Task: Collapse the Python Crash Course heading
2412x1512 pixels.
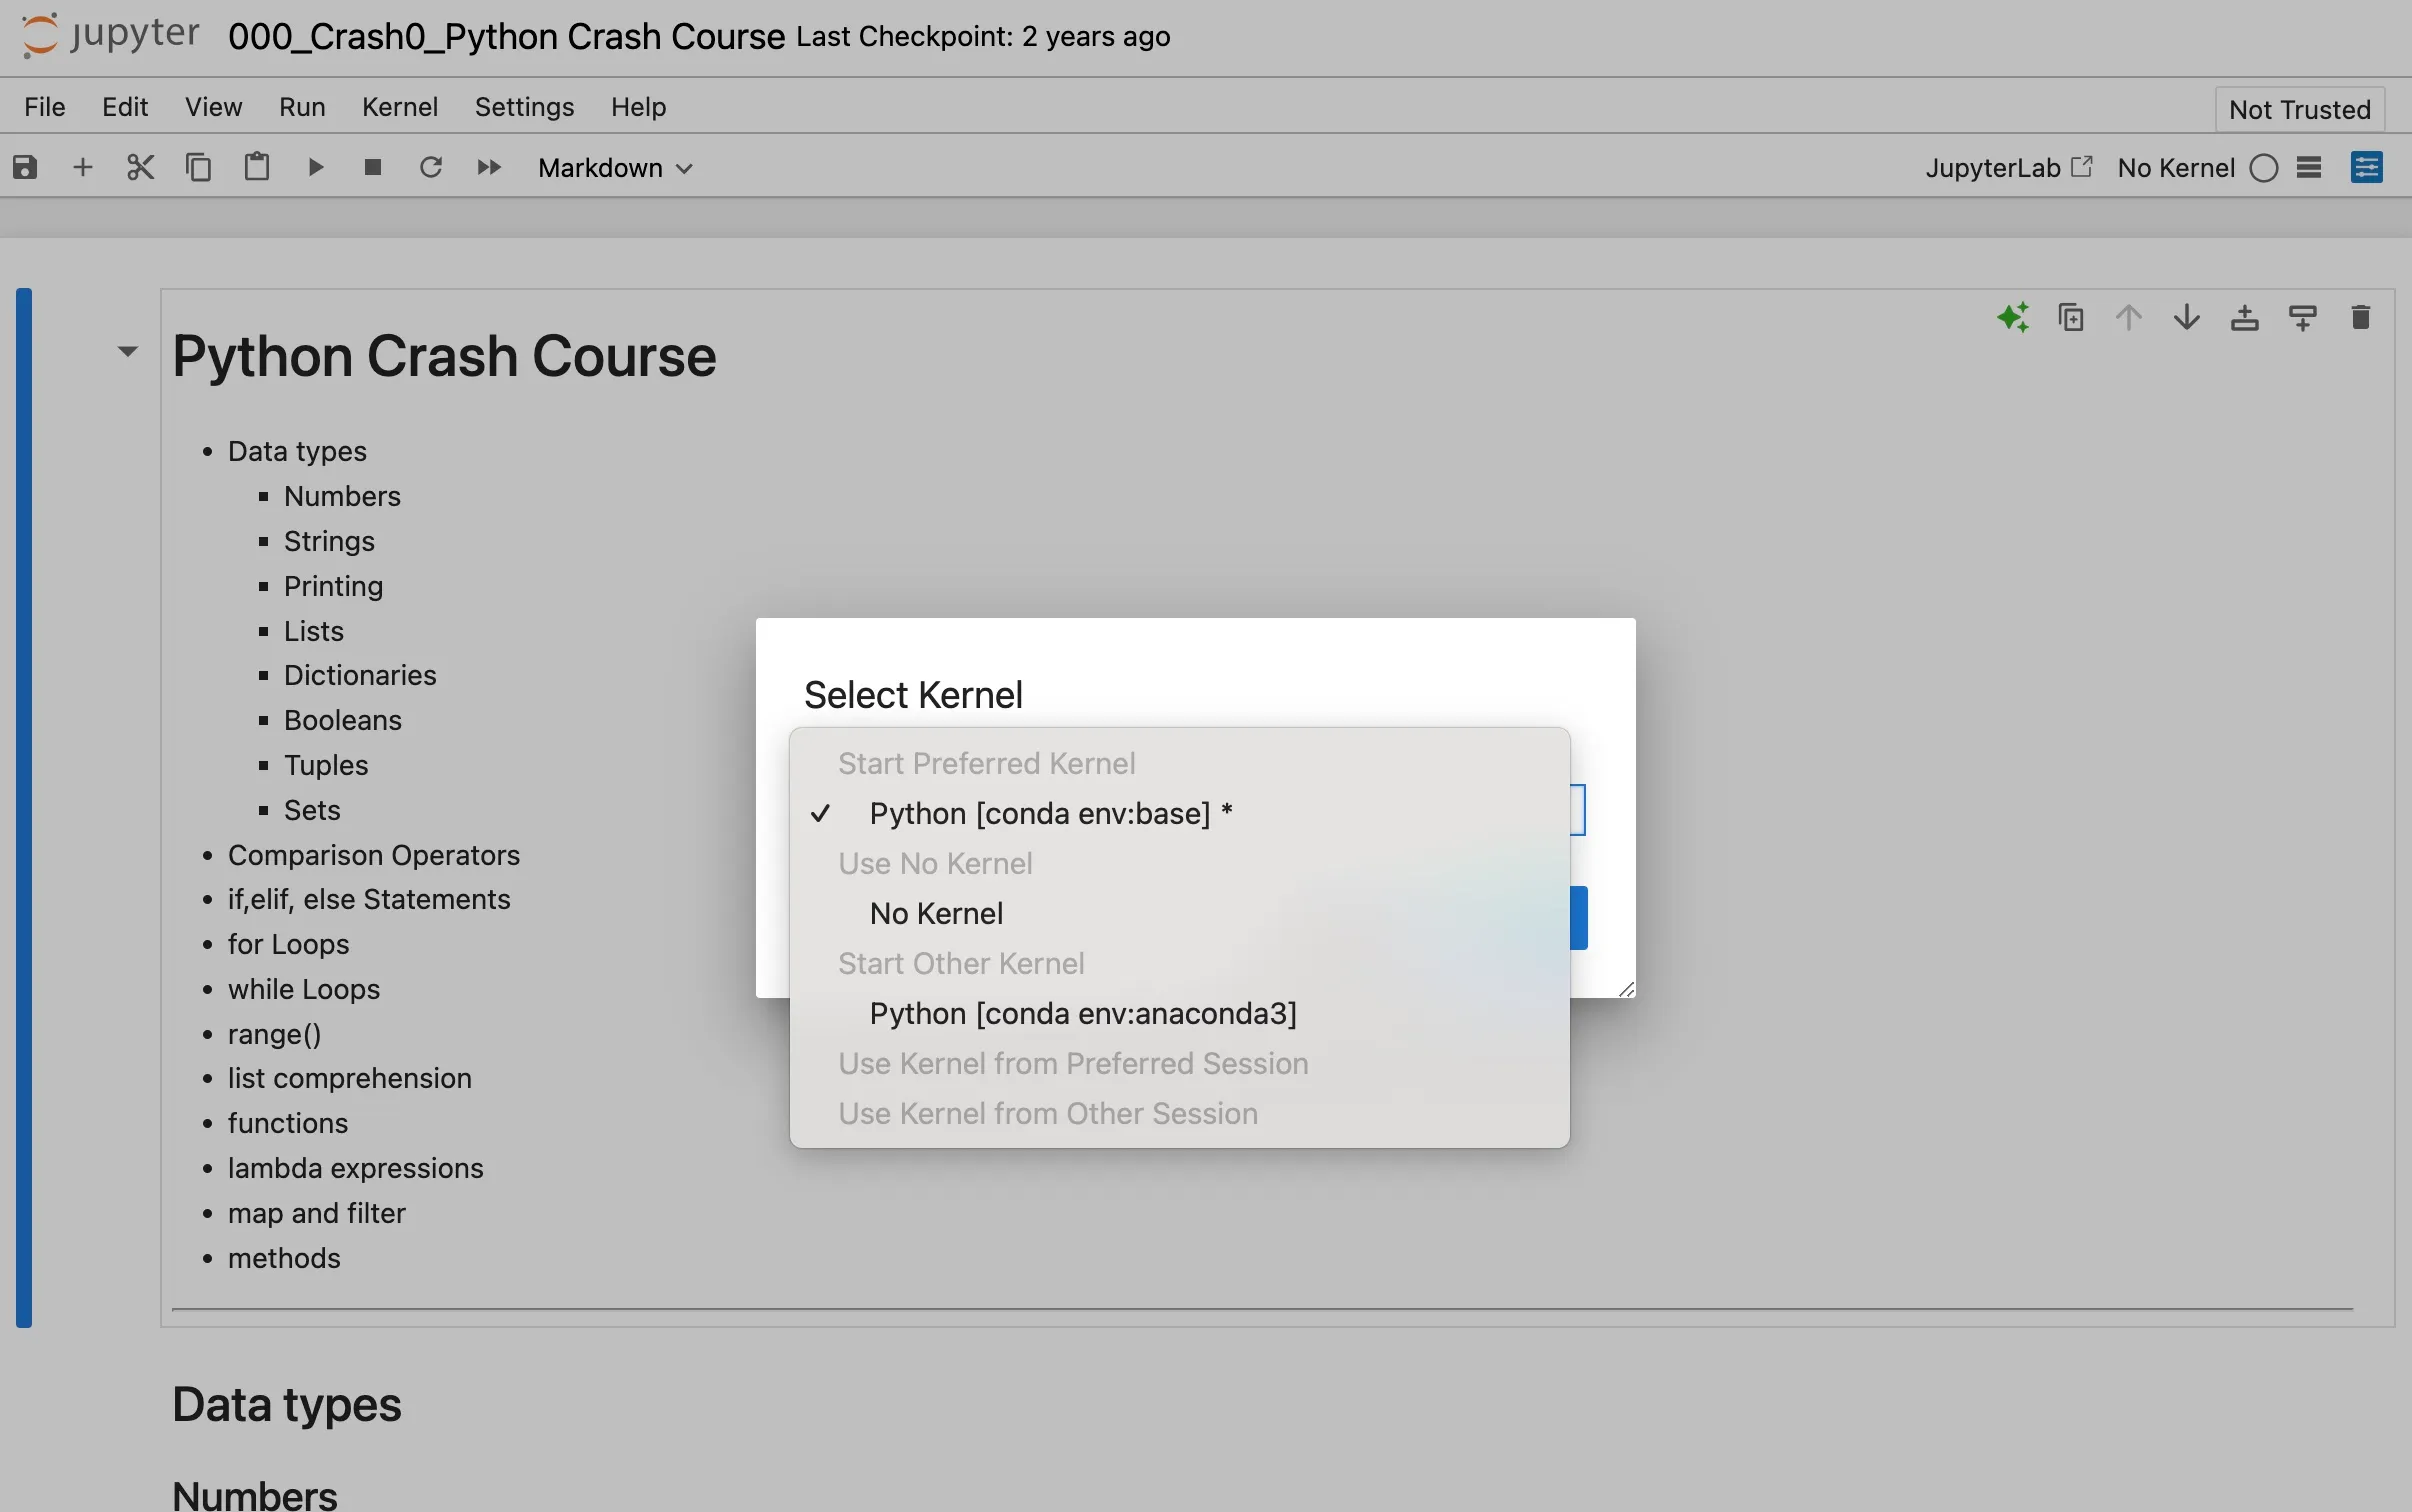Action: (x=127, y=351)
